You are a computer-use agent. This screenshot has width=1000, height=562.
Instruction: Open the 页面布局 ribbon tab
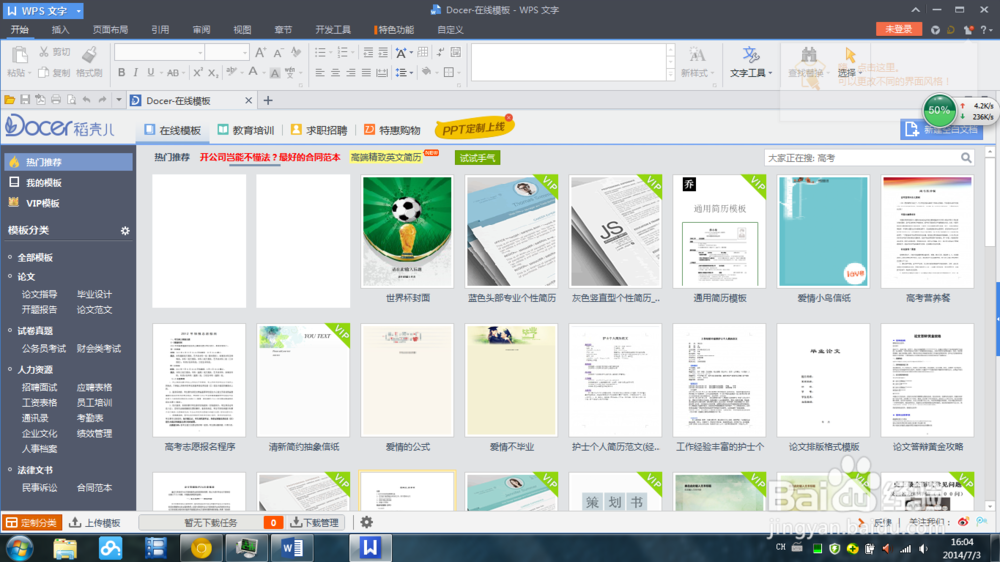click(x=110, y=29)
